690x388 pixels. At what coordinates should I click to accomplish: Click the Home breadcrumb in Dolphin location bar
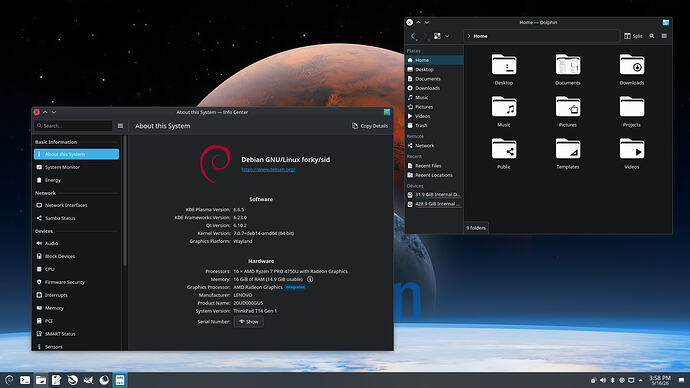[480, 36]
